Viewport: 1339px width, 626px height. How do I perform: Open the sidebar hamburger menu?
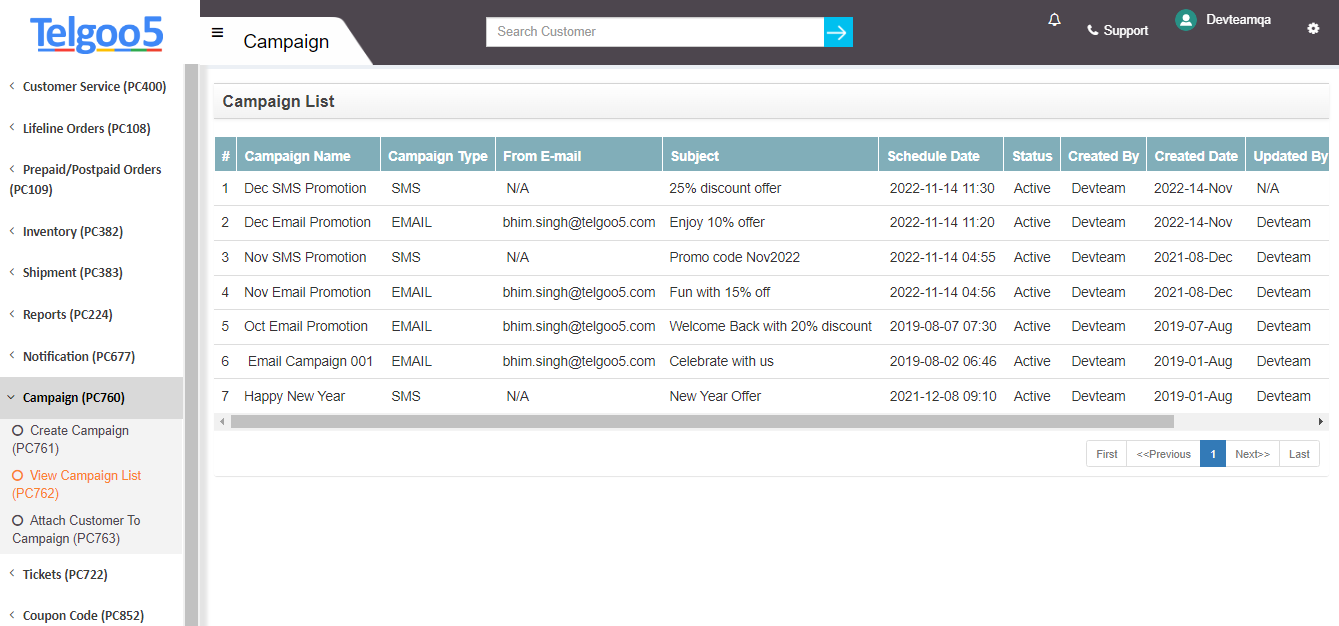[x=217, y=32]
